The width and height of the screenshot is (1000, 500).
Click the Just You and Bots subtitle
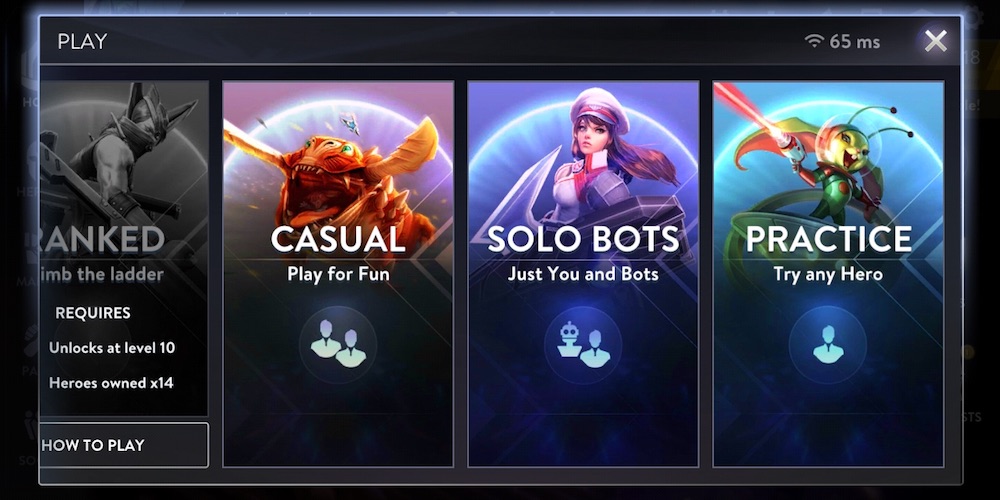click(x=583, y=274)
